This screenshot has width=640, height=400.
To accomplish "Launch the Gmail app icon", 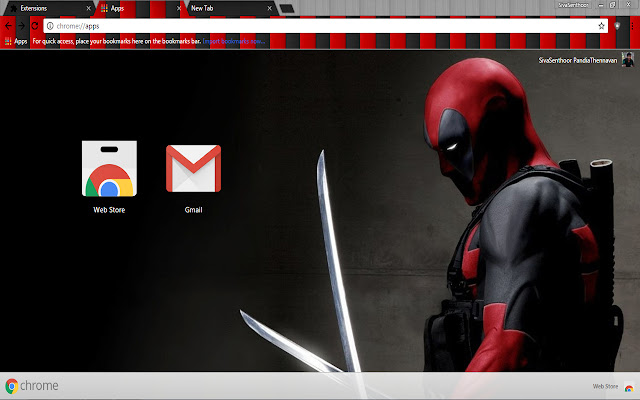I will click(x=193, y=168).
